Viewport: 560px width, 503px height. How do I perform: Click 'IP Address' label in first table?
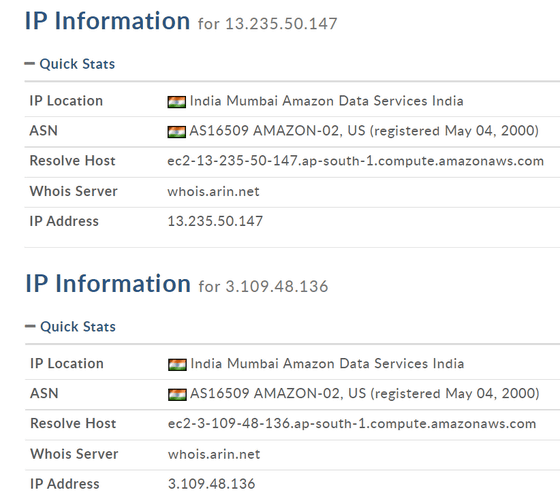coord(64,221)
